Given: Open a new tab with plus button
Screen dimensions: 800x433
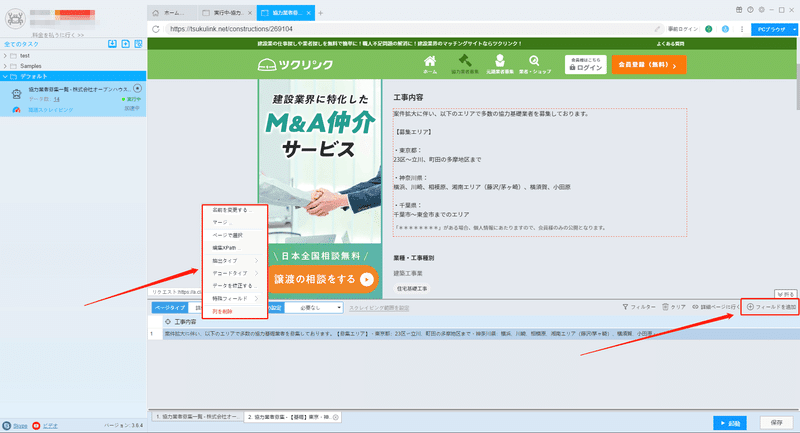Looking at the screenshot, I should (320, 13).
